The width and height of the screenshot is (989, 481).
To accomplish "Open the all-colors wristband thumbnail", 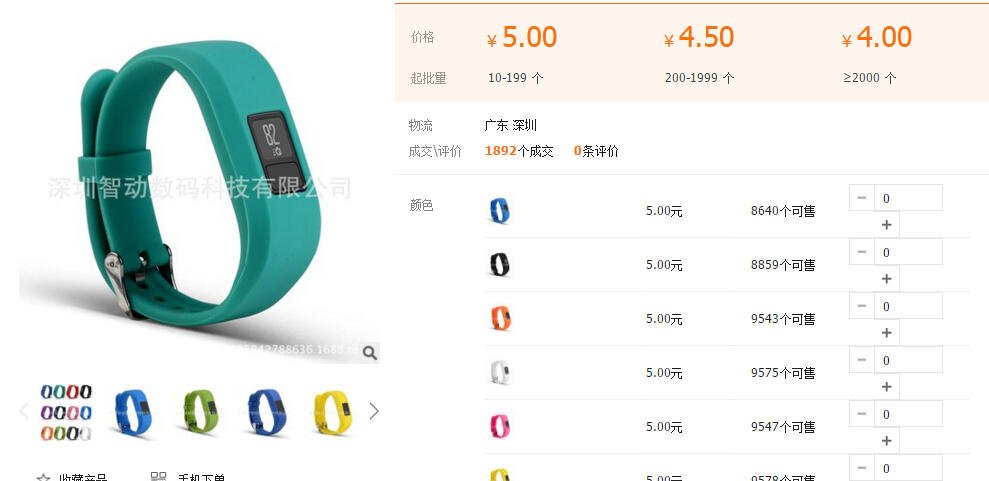I will (66, 412).
